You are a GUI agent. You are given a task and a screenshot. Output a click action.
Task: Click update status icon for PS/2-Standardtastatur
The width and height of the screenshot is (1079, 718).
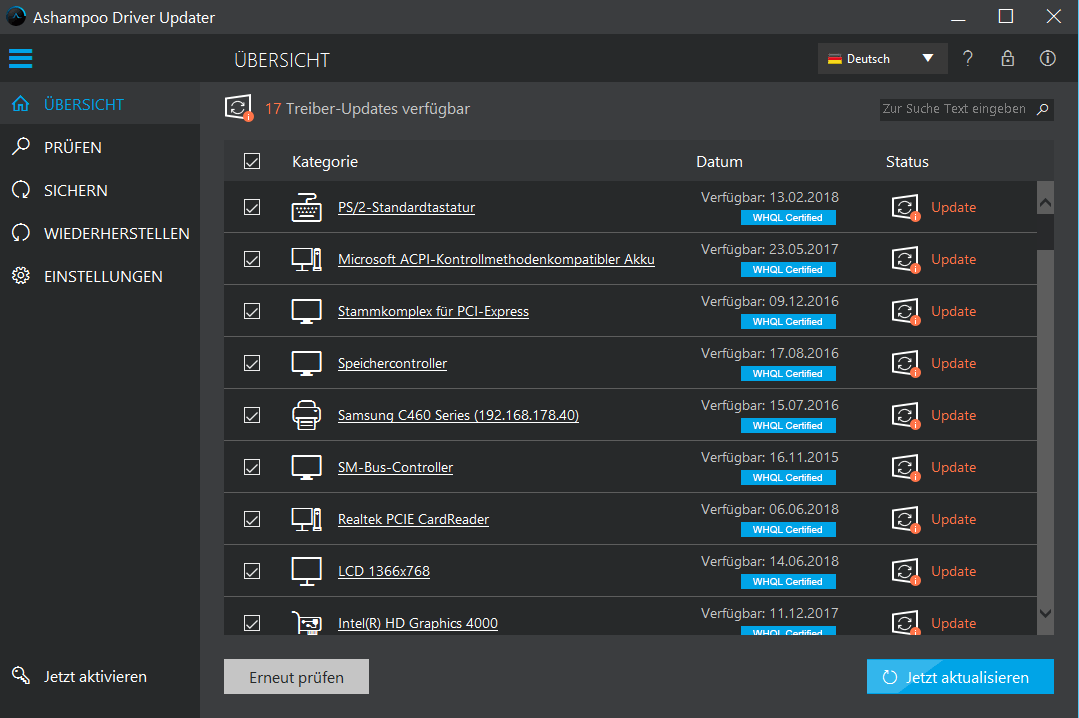tap(906, 207)
